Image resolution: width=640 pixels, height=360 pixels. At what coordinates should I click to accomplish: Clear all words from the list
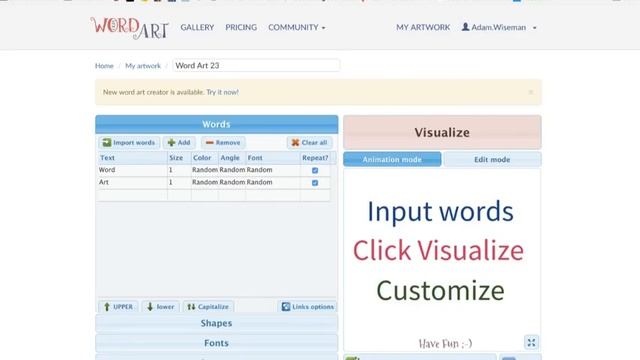click(x=309, y=142)
